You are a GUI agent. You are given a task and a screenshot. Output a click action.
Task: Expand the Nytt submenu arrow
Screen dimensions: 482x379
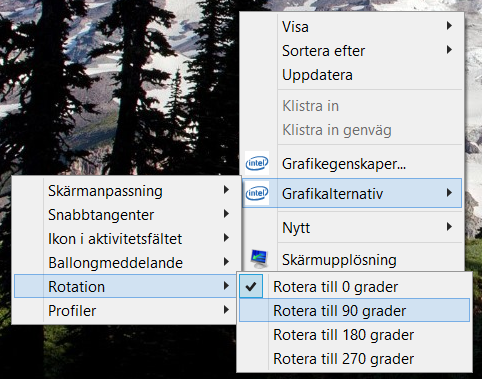coord(449,227)
